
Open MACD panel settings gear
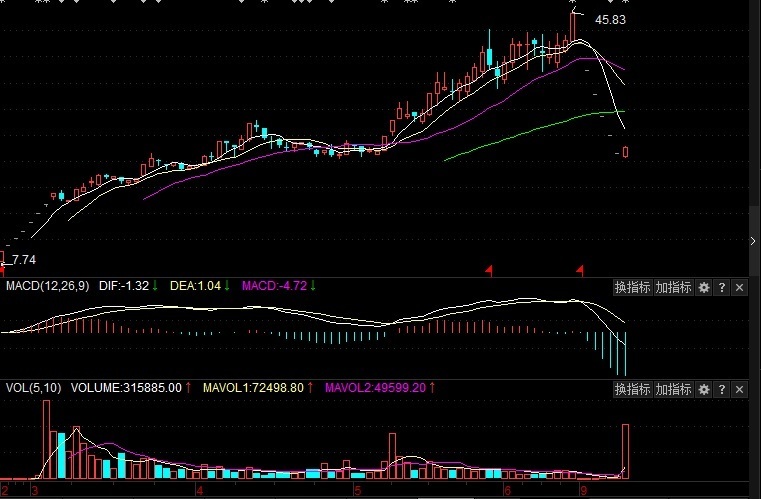pyautogui.click(x=704, y=287)
